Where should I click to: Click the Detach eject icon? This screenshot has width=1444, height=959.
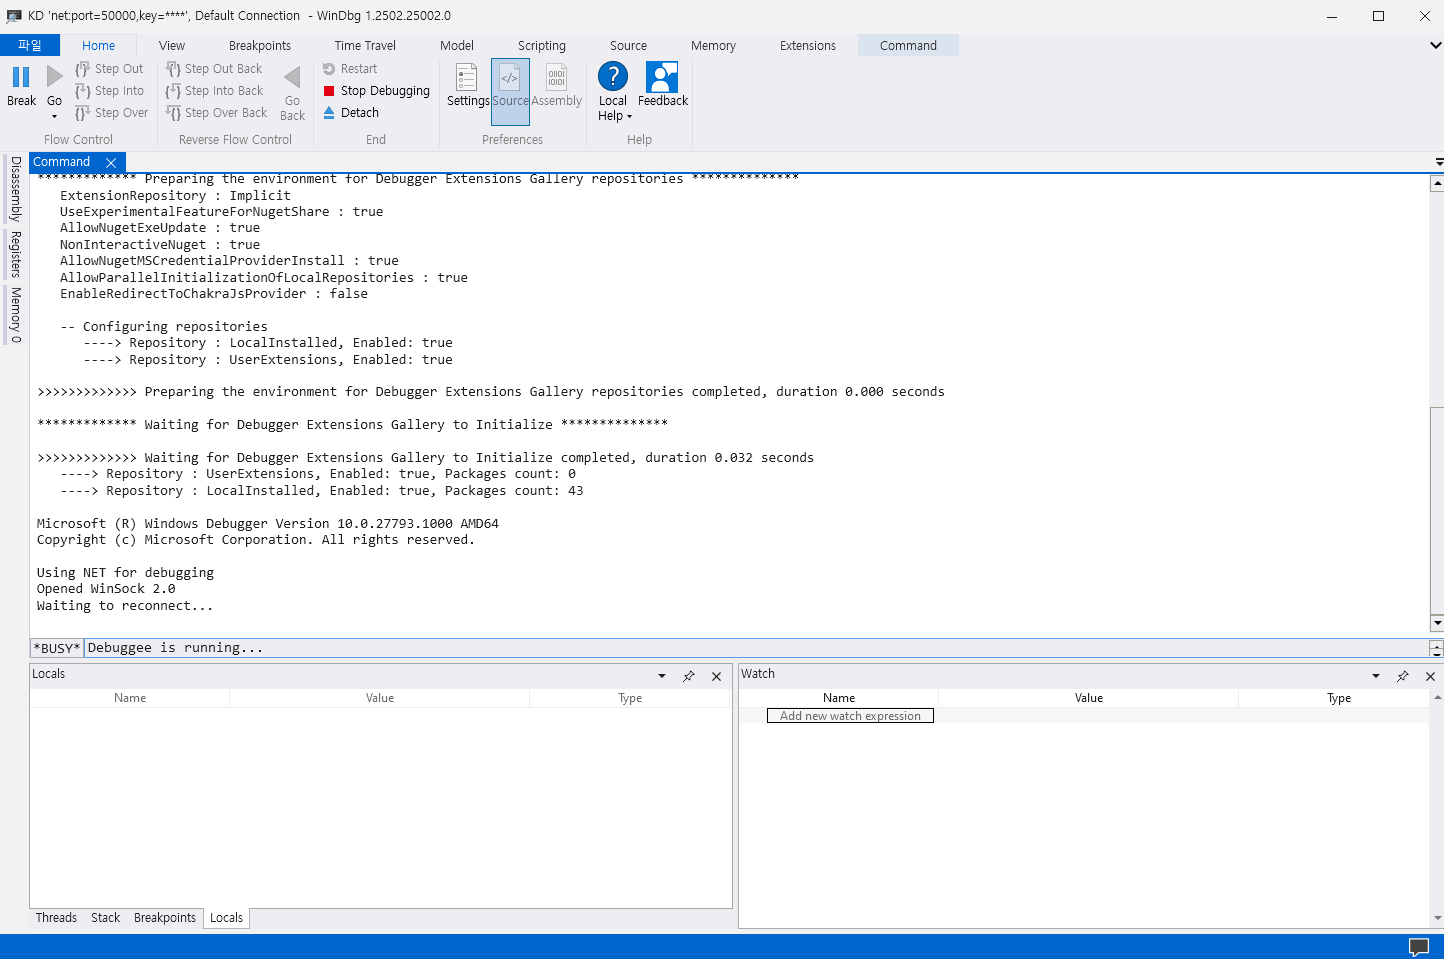pos(329,113)
